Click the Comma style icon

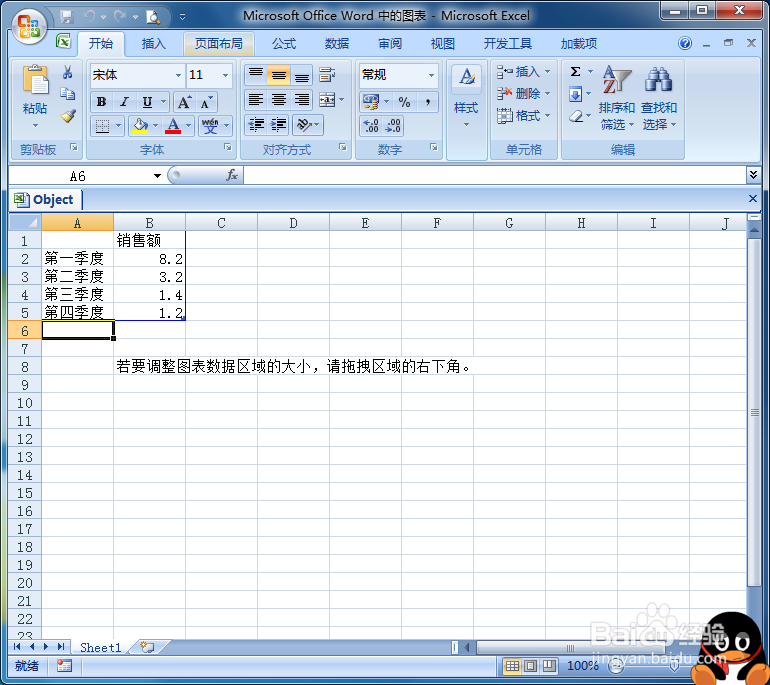pyautogui.click(x=428, y=102)
